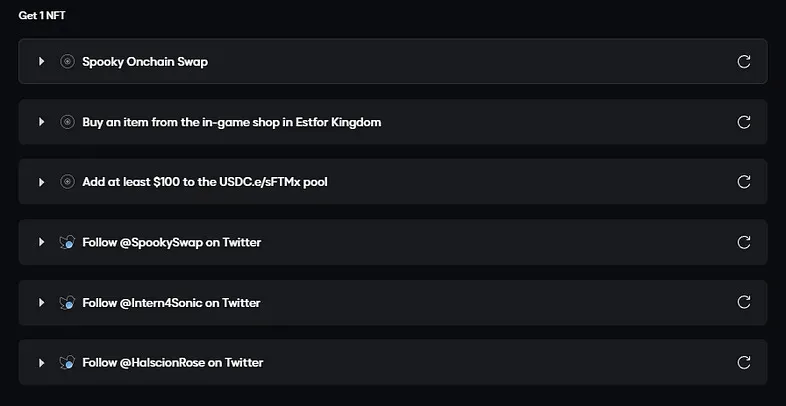The width and height of the screenshot is (786, 406).
Task: Expand the Estfor Kingdom in-game shop task
Action: click(42, 122)
